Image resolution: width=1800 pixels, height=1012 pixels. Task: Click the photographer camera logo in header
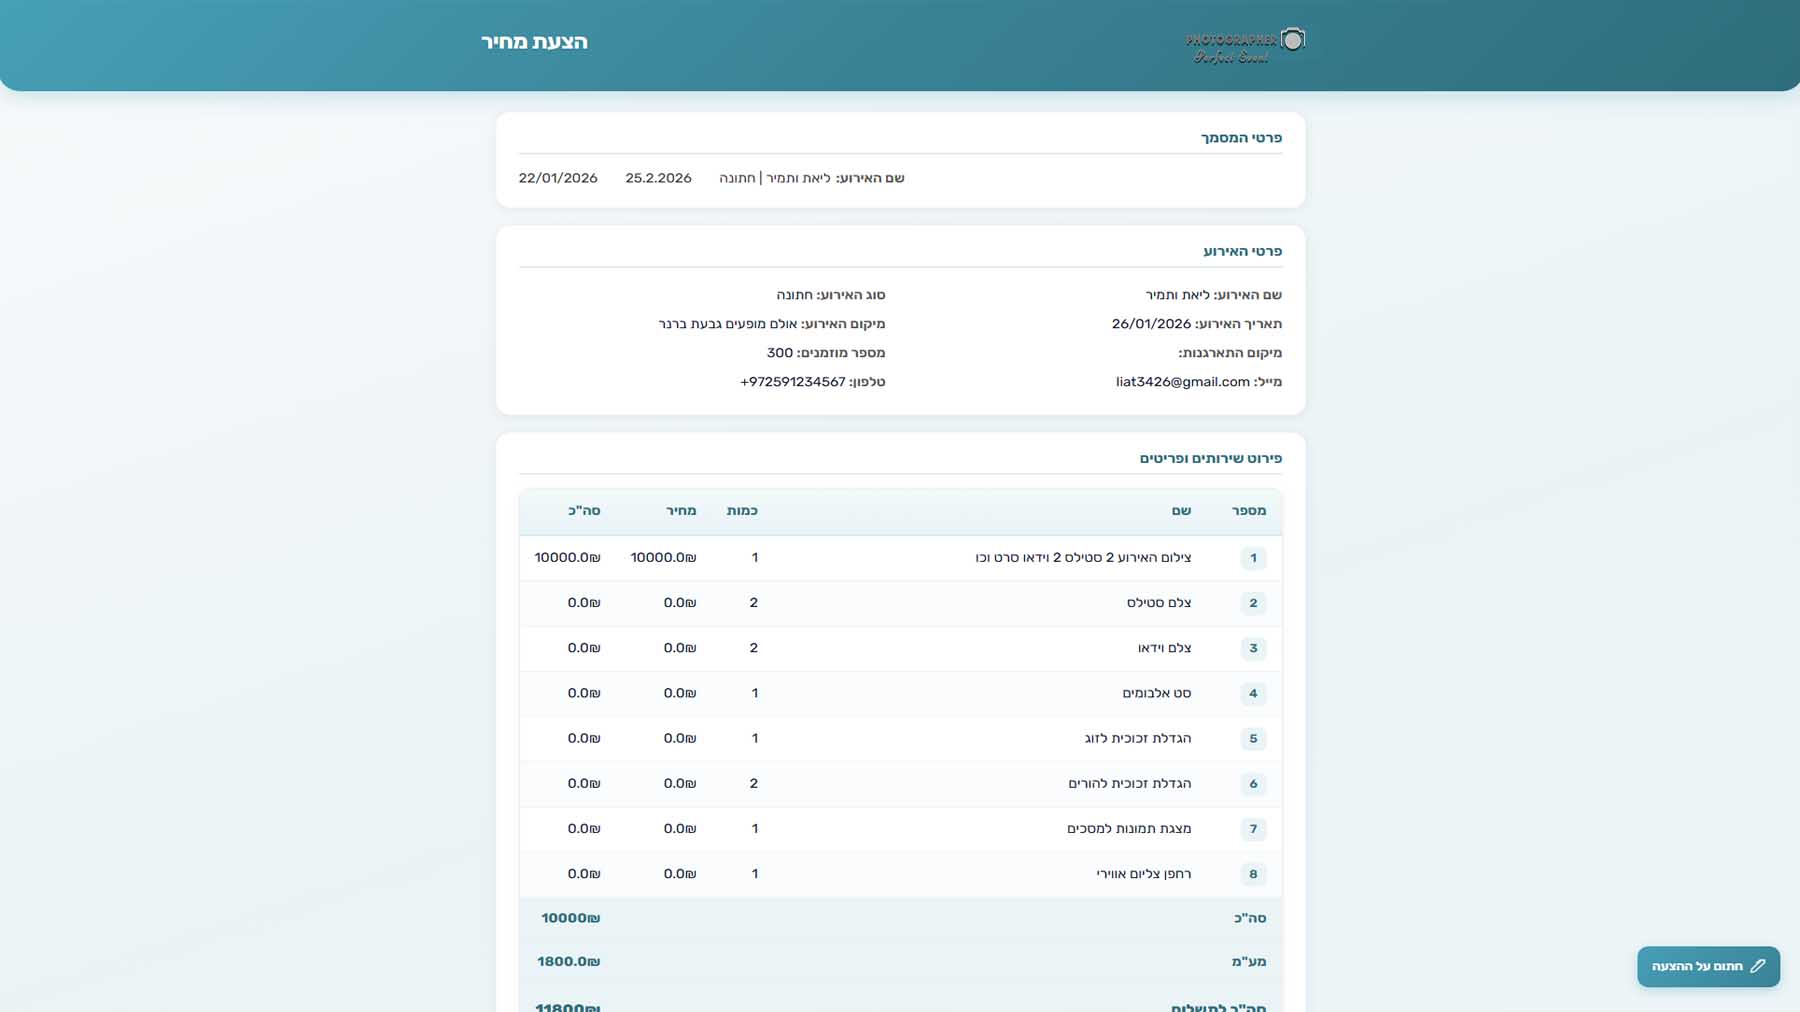pyautogui.click(x=1245, y=45)
